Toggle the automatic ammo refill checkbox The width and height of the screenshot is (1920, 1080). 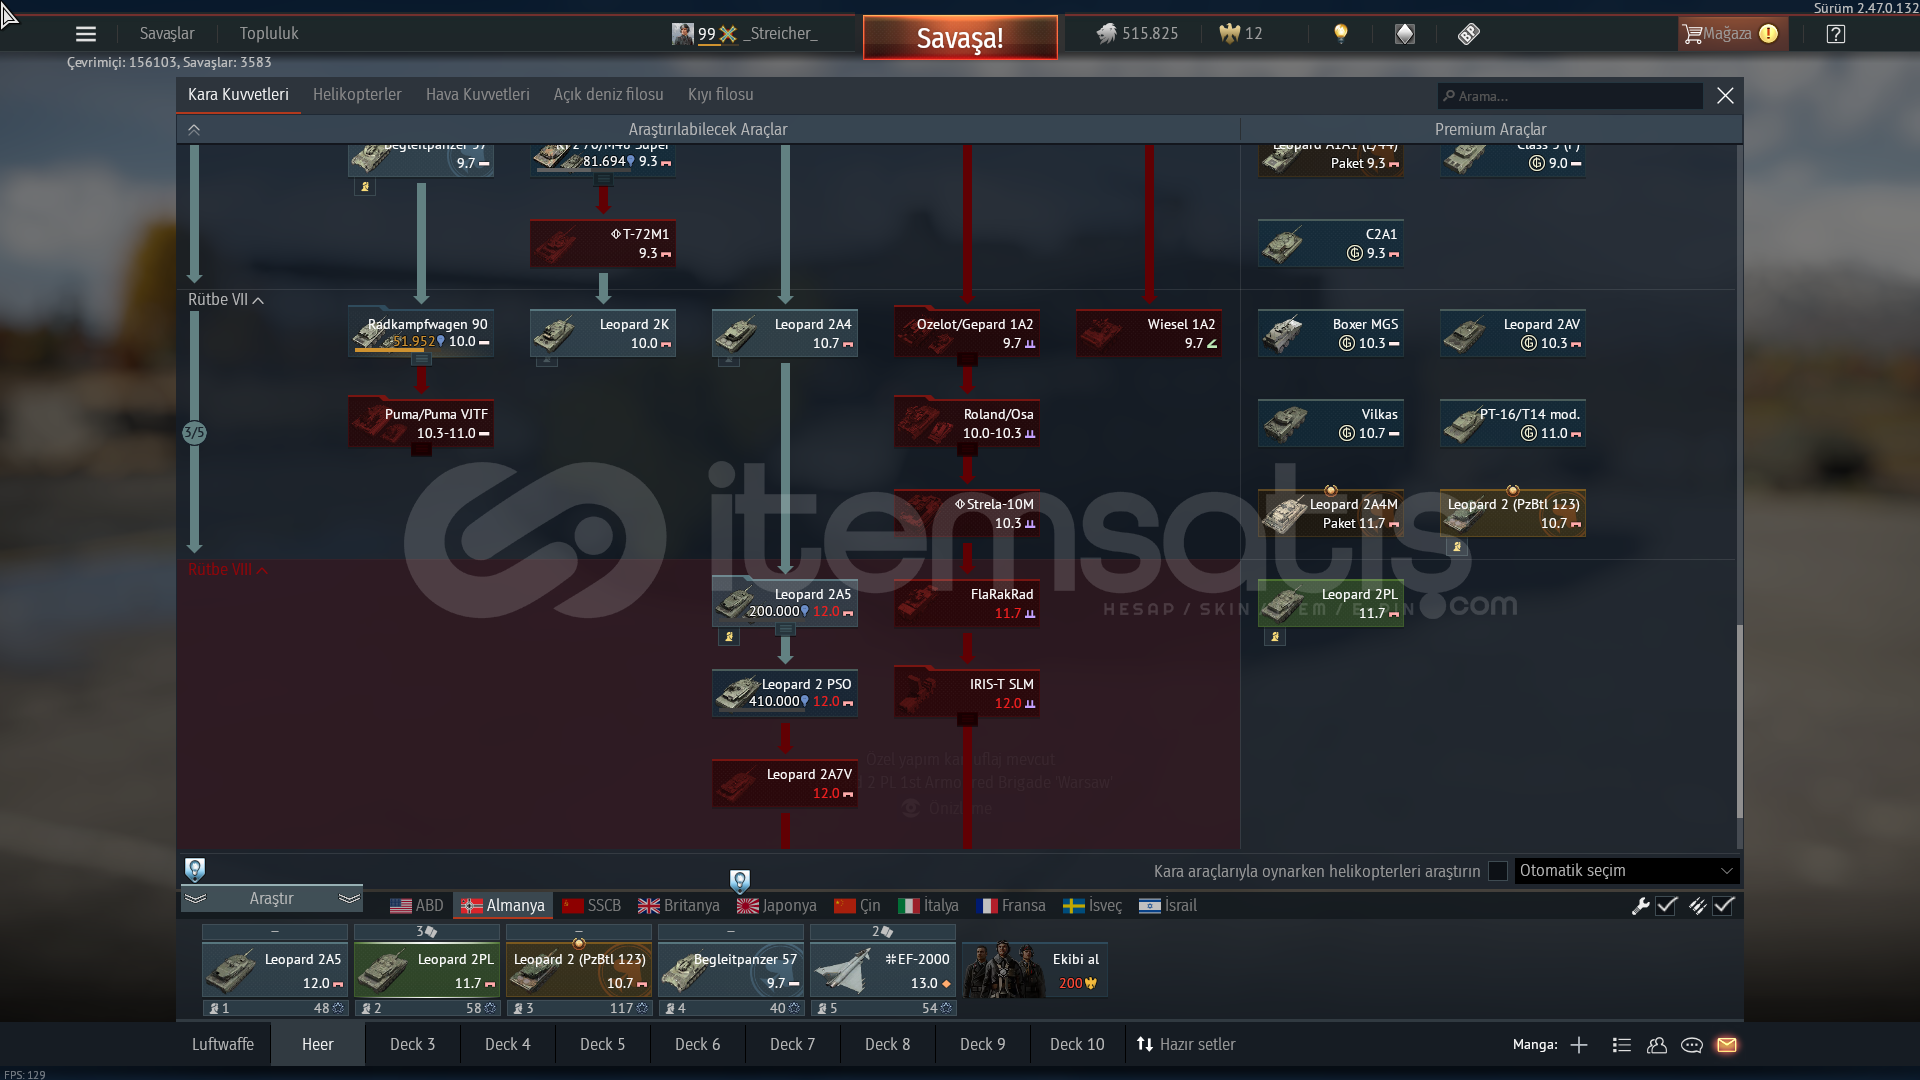coord(1724,906)
